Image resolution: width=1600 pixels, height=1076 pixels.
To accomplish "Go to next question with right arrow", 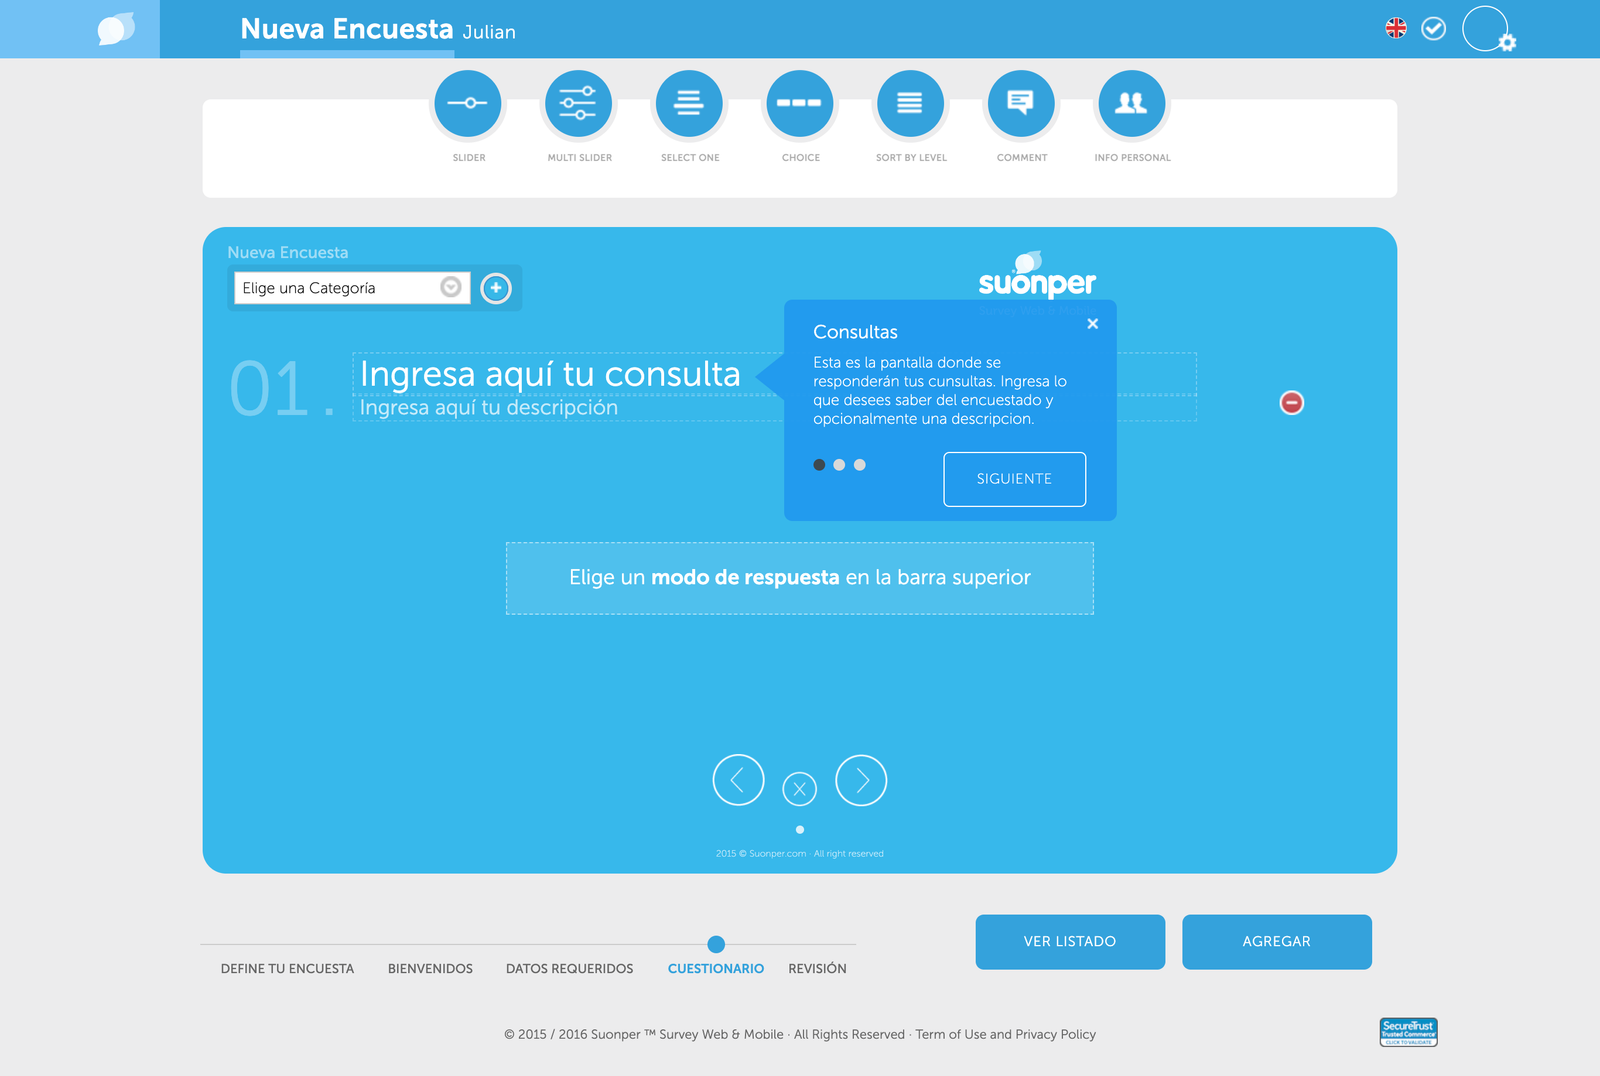I will pos(861,780).
